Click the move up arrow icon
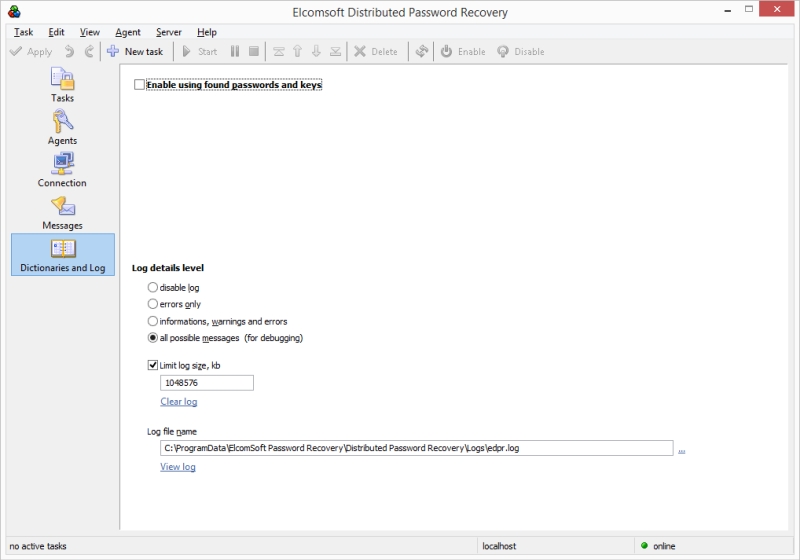Screen dimensions: 800x560 point(297,52)
